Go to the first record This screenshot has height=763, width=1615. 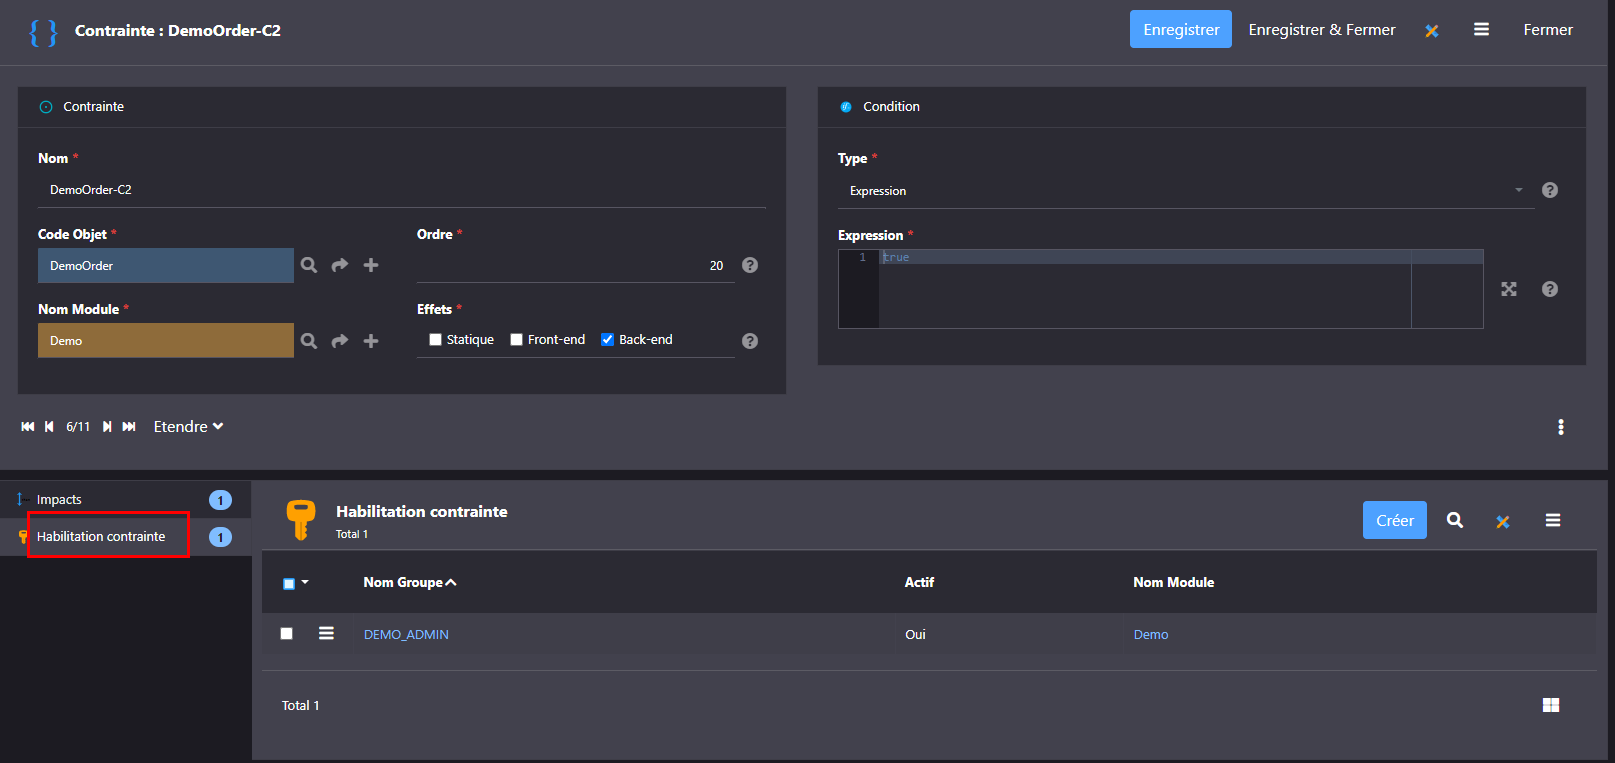28,427
